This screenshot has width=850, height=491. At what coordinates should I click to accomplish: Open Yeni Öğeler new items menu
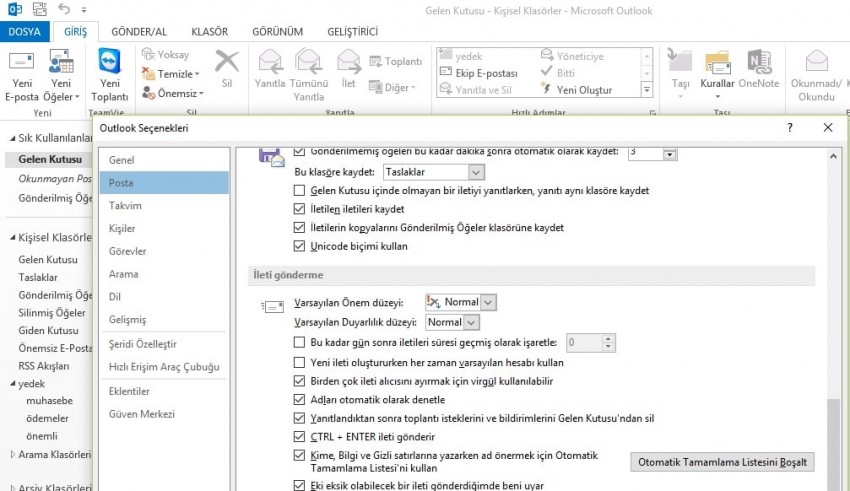coord(61,75)
